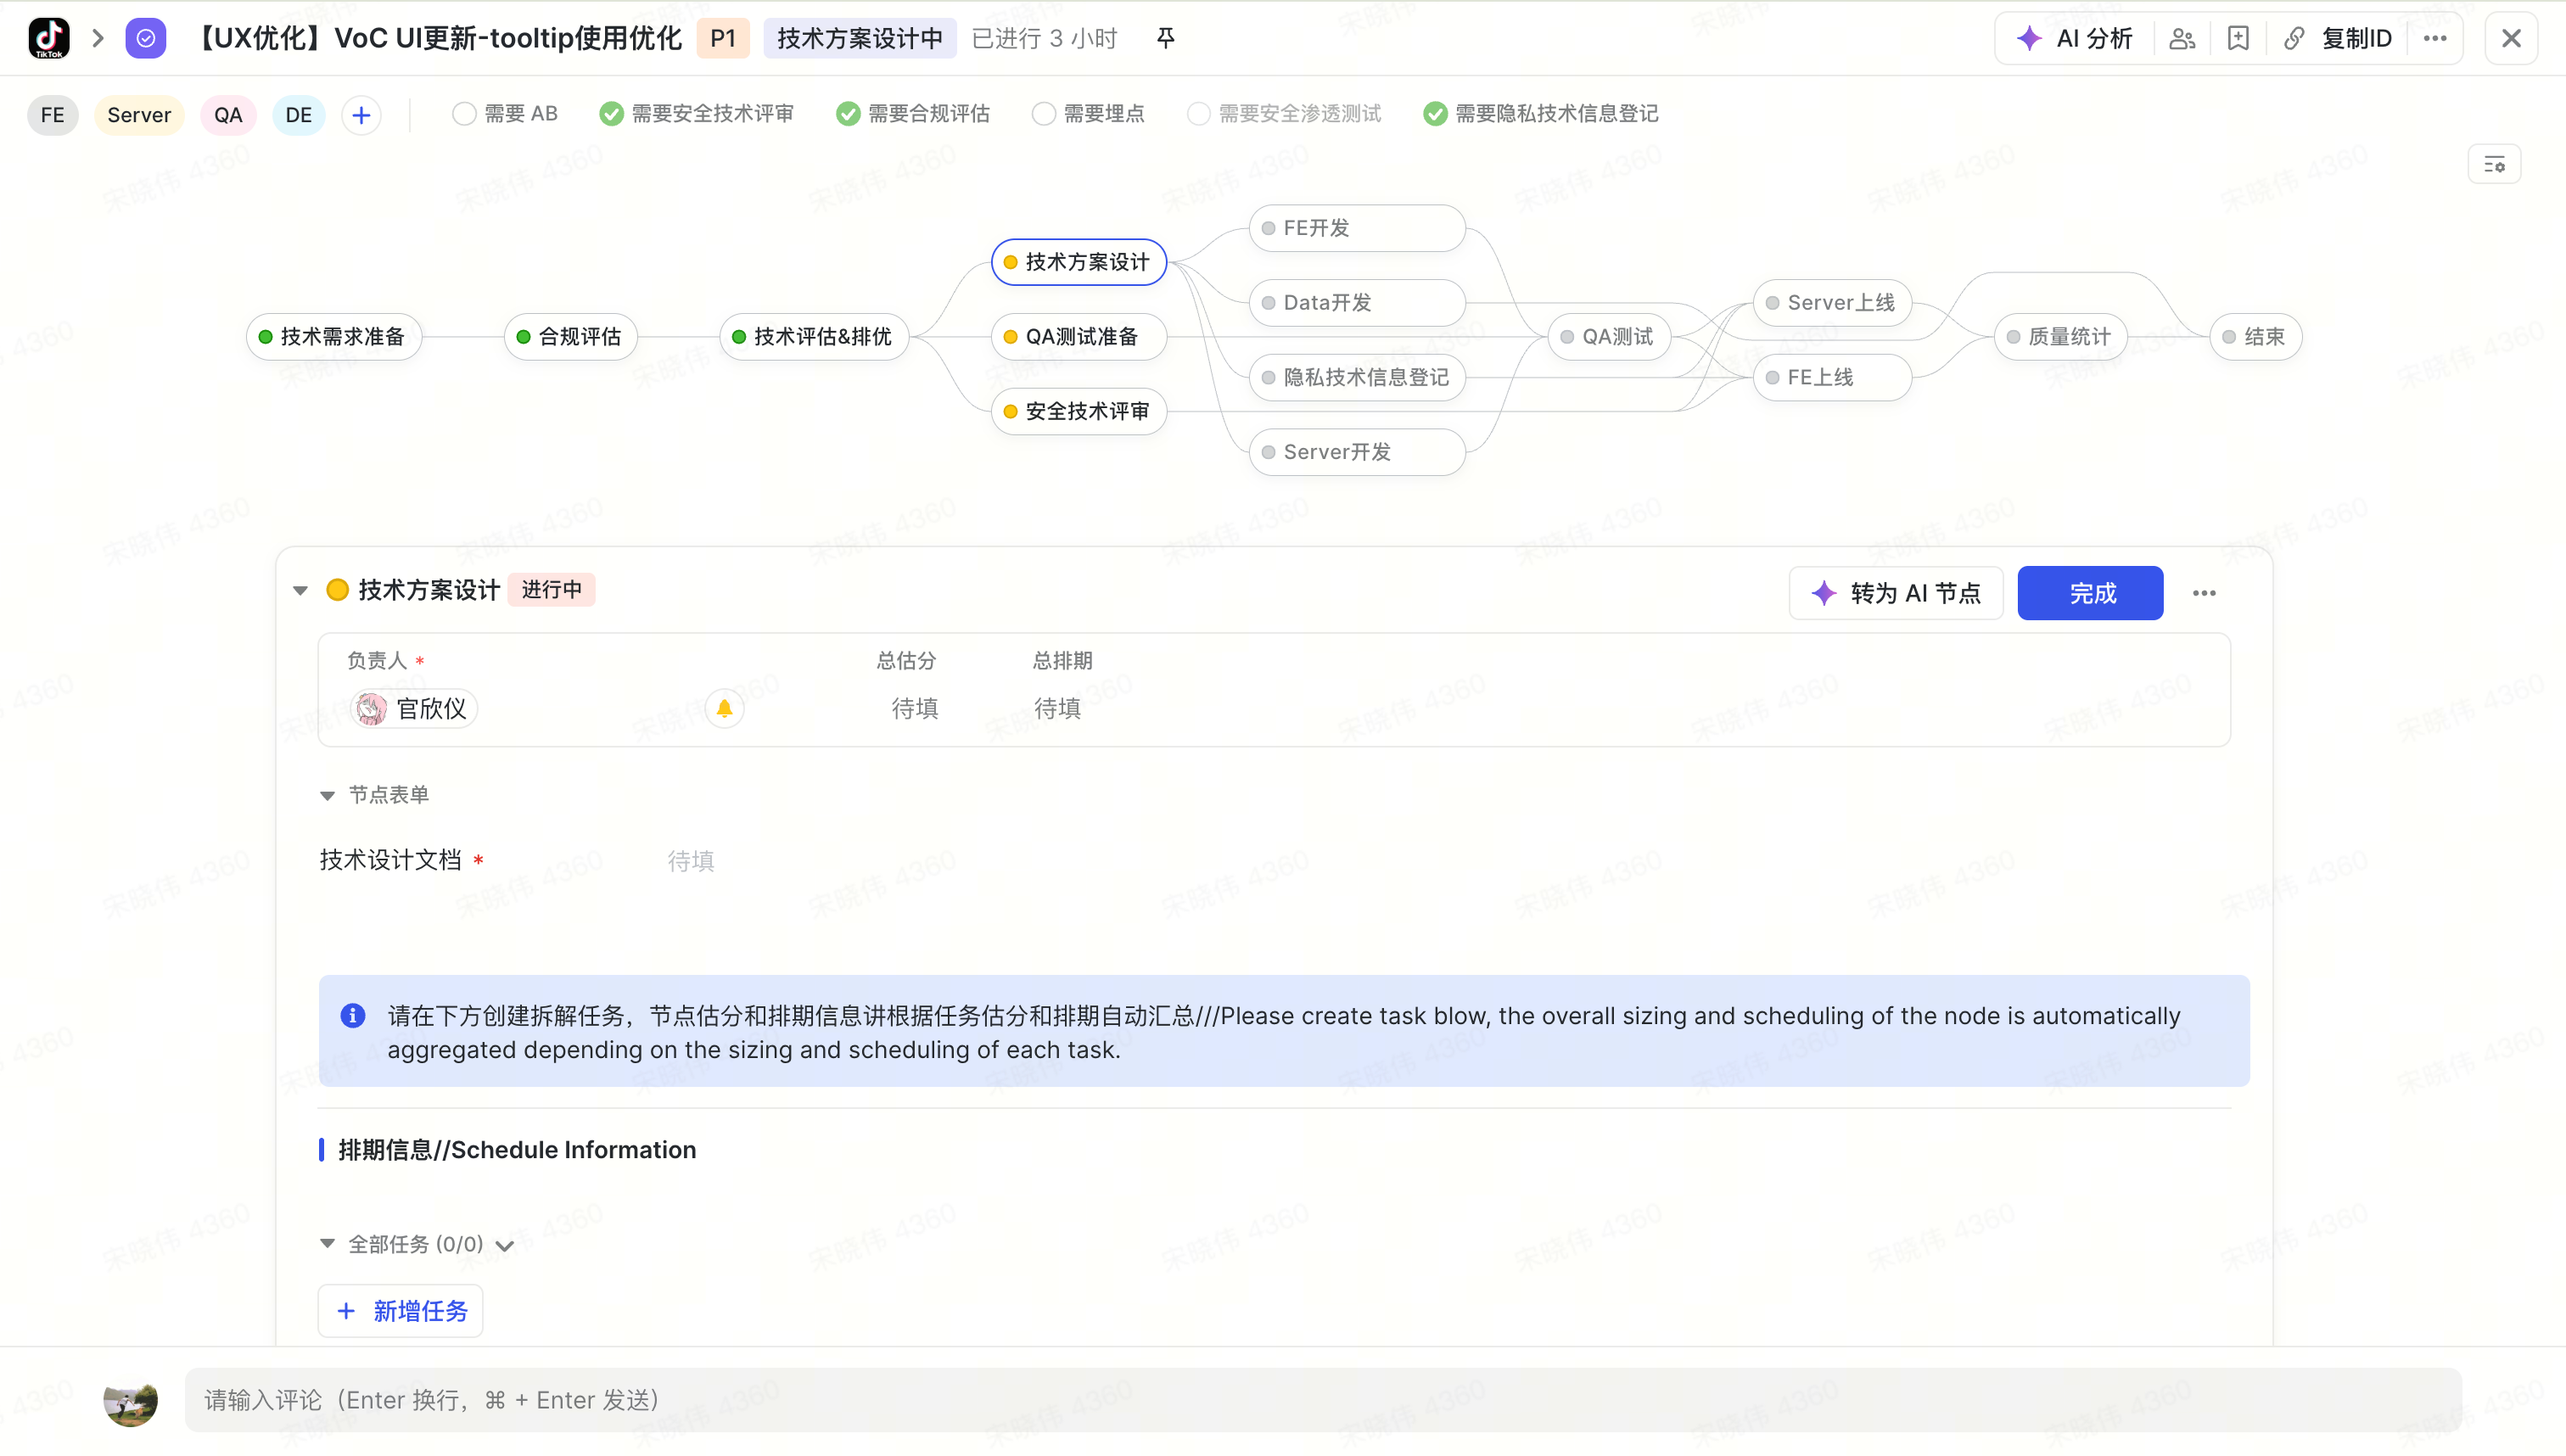This screenshot has height=1456, width=2566.
Task: Click the pin icon next to elapsed time
Action: point(1165,38)
